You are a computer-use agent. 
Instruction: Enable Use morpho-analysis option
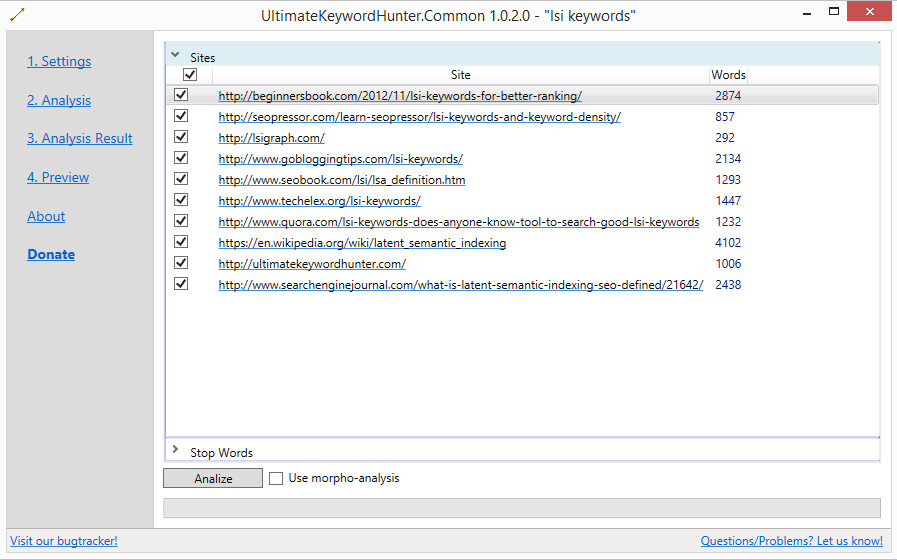click(x=276, y=478)
